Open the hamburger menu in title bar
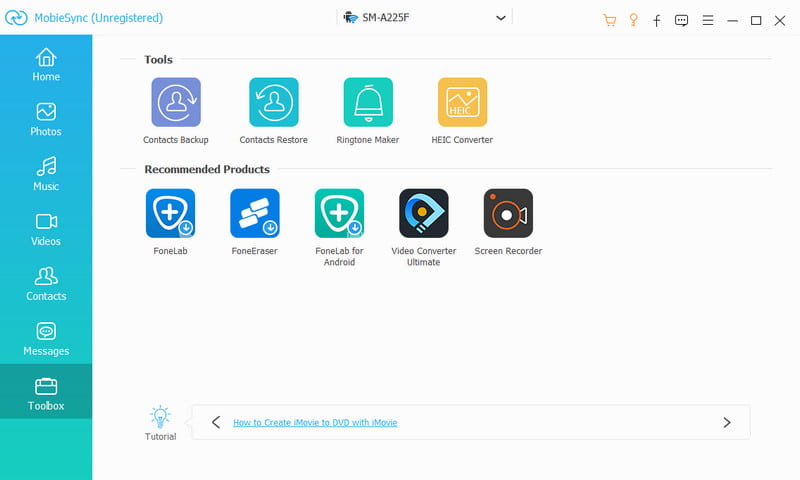The height and width of the screenshot is (480, 800). pyautogui.click(x=708, y=20)
